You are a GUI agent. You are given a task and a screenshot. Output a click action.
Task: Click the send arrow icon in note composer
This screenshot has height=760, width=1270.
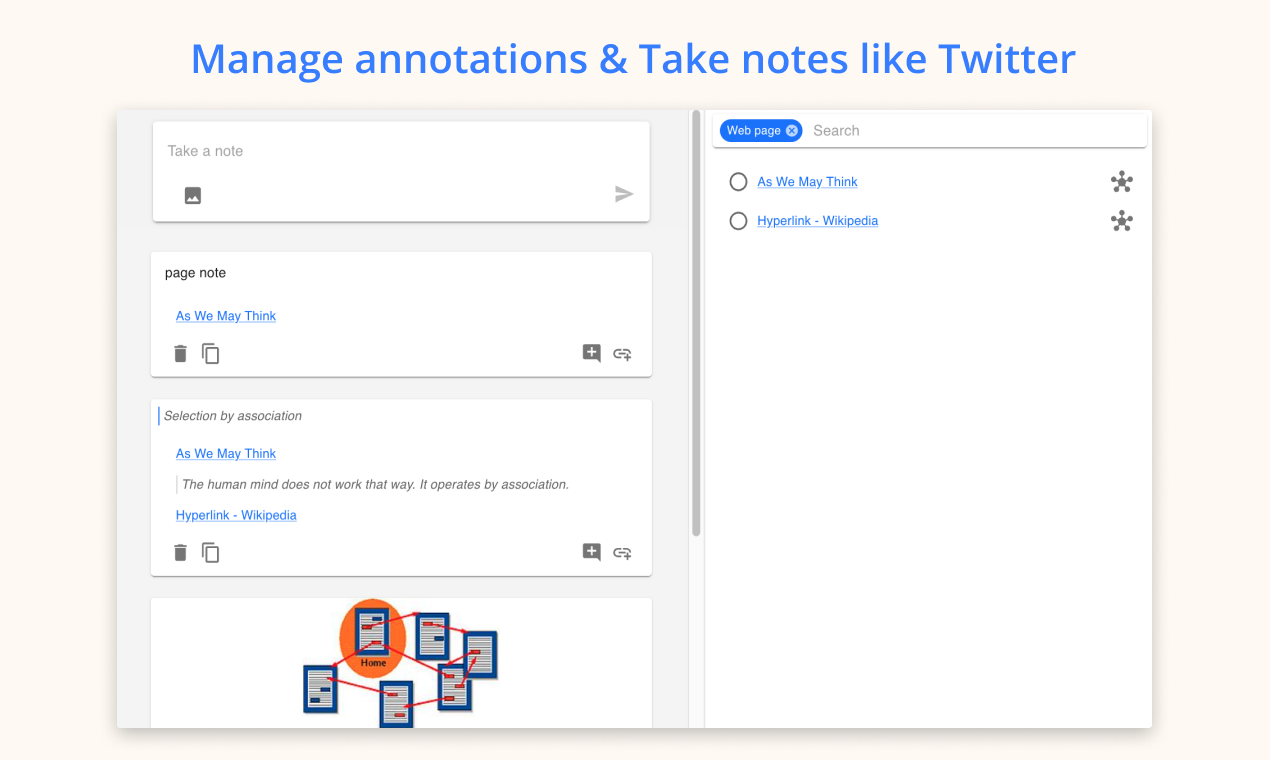click(x=624, y=194)
